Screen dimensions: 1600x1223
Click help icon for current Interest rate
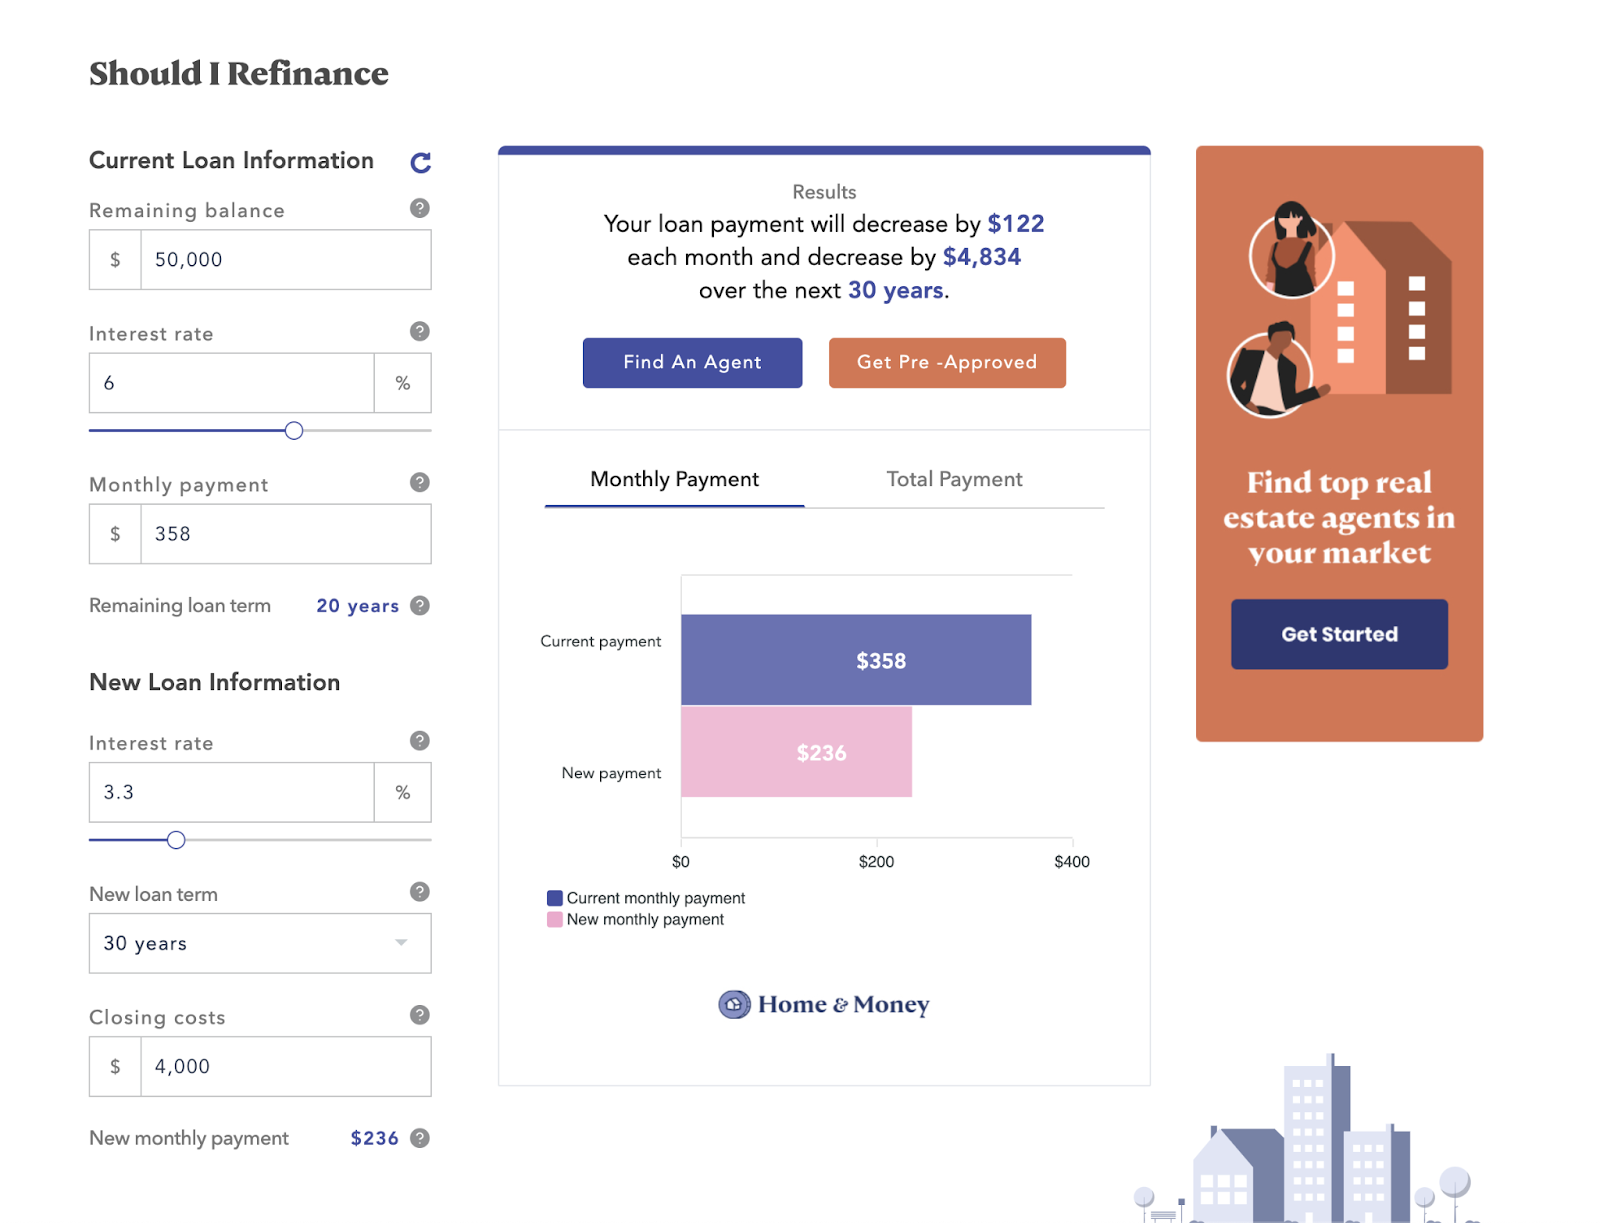(x=420, y=331)
